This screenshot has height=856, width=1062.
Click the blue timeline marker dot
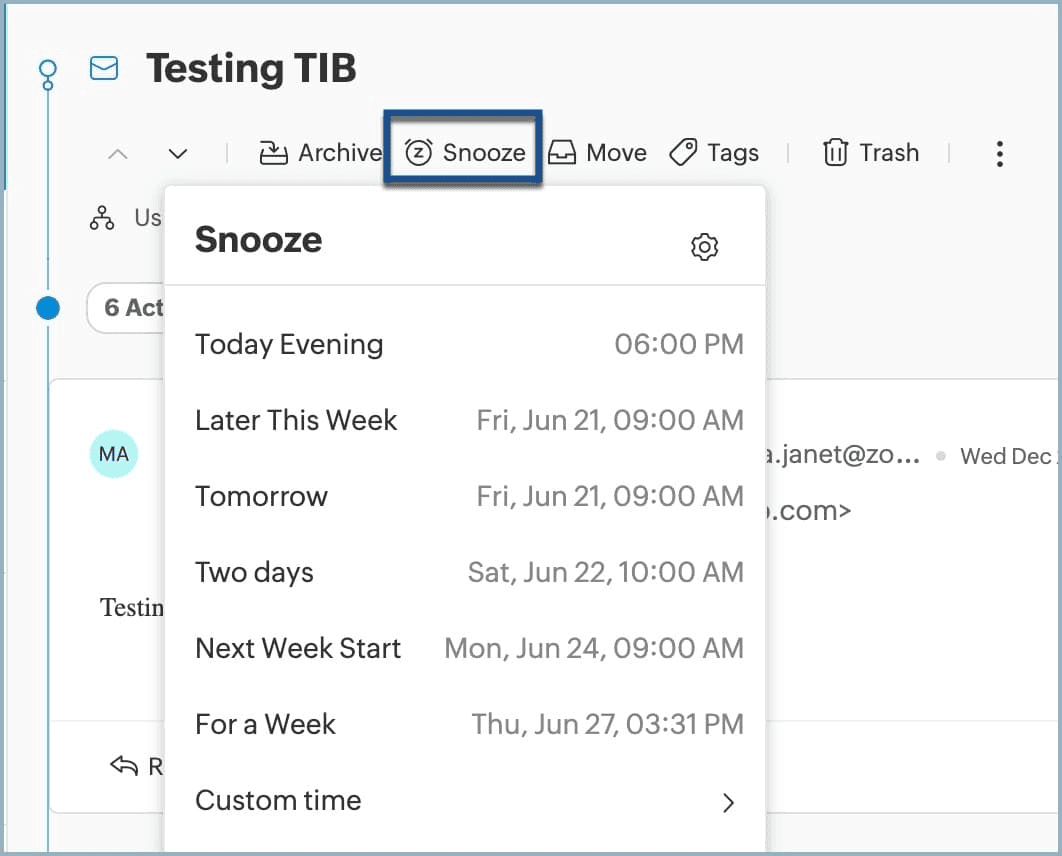click(x=48, y=308)
